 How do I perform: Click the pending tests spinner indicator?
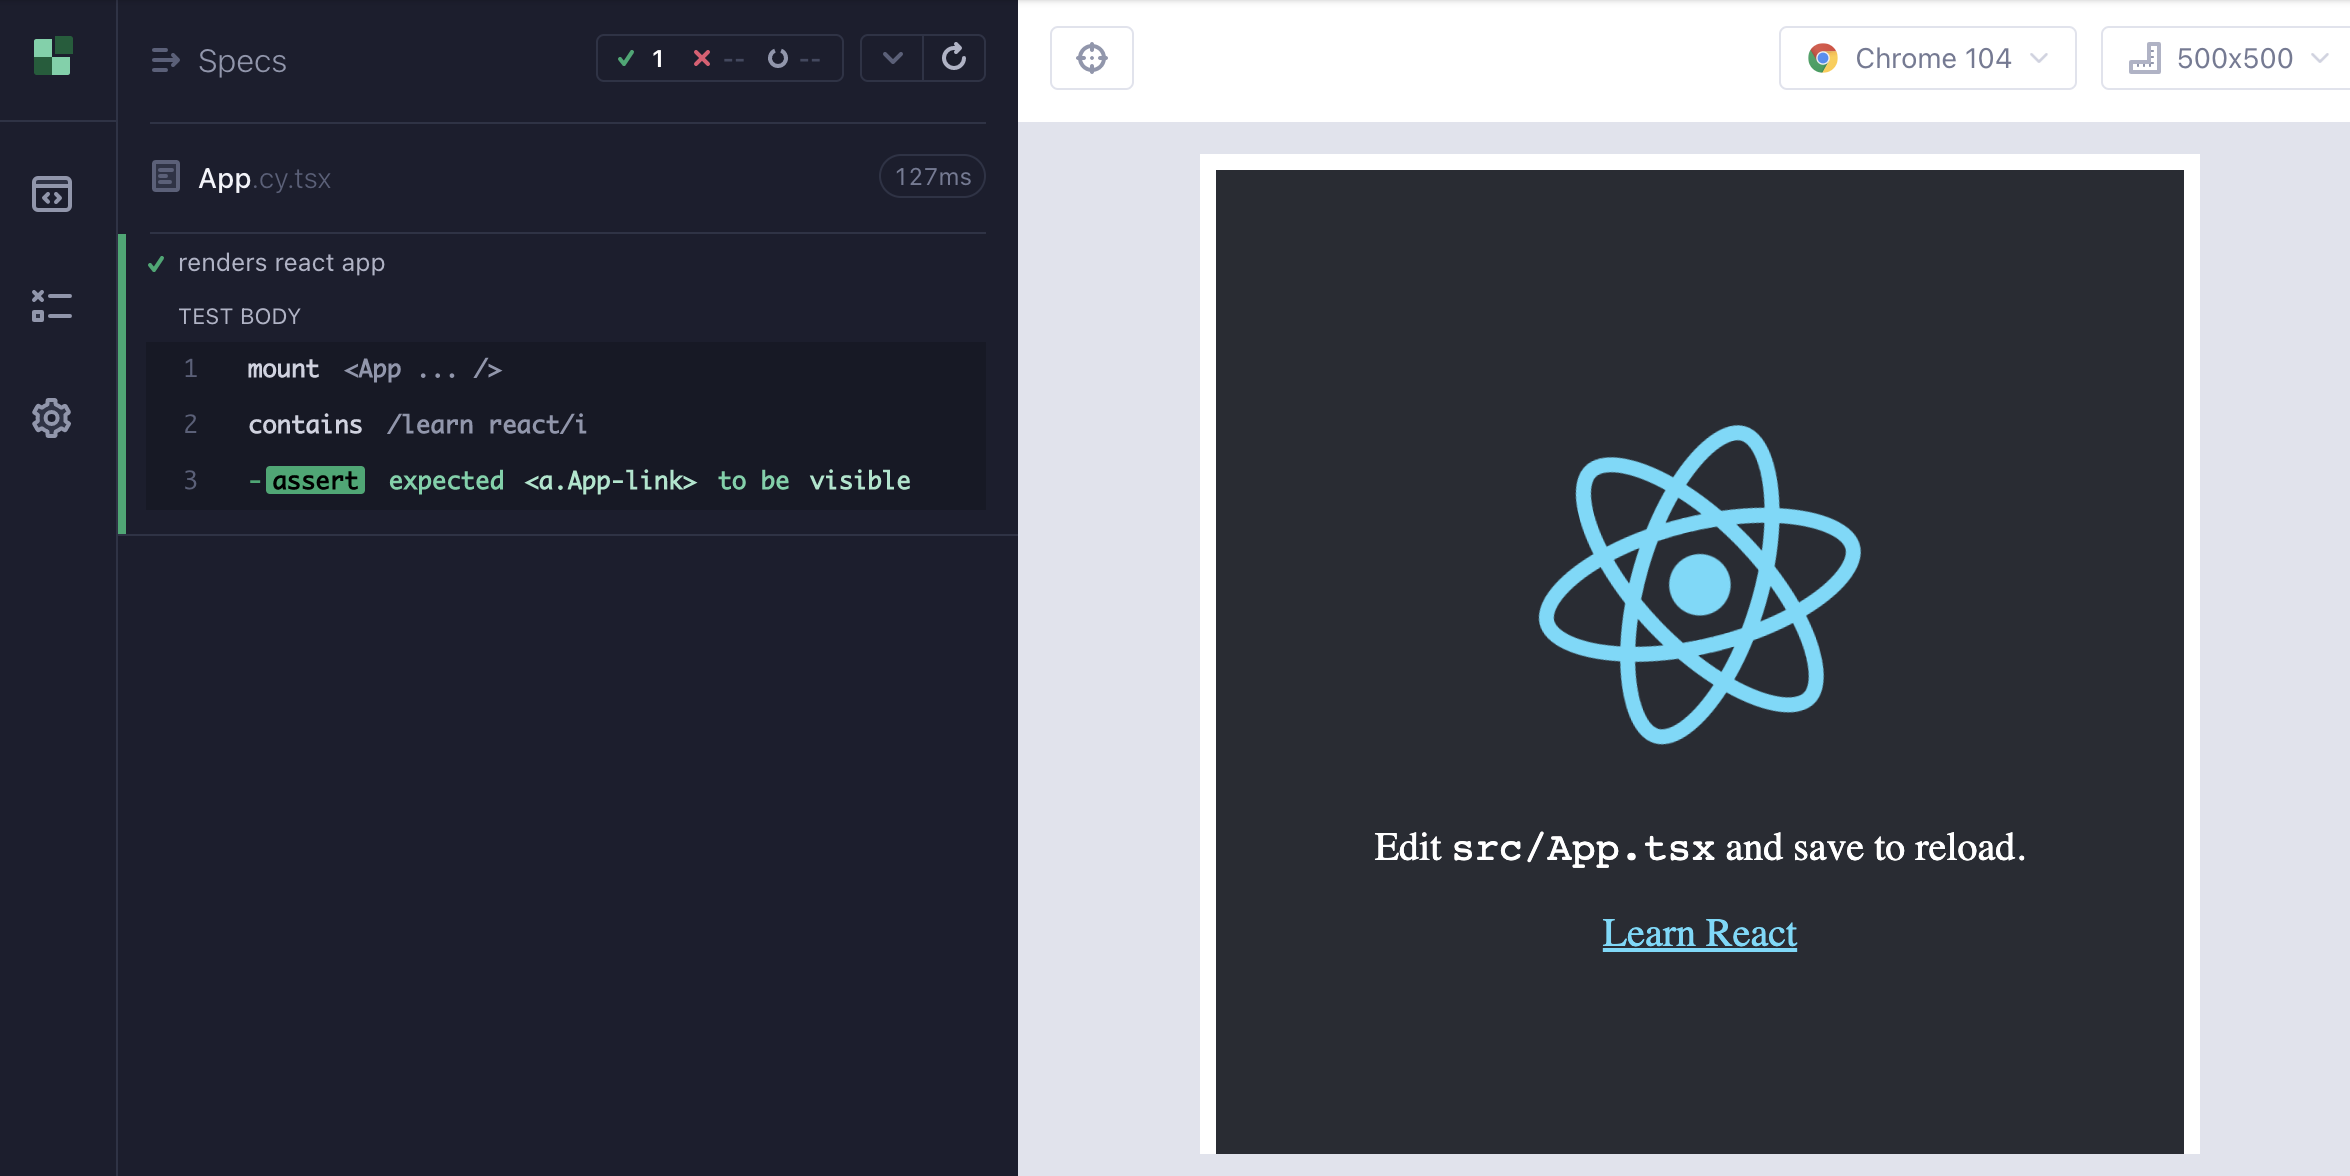tap(794, 59)
